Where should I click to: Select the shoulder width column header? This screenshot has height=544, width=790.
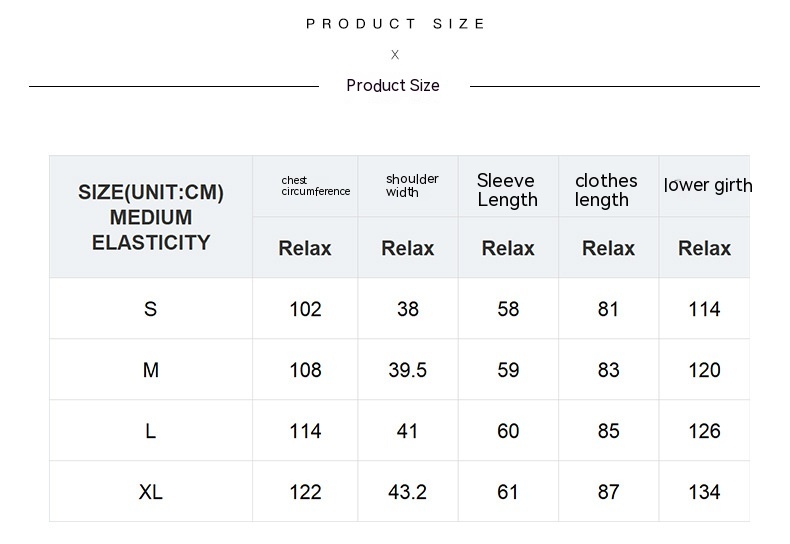[x=412, y=186]
